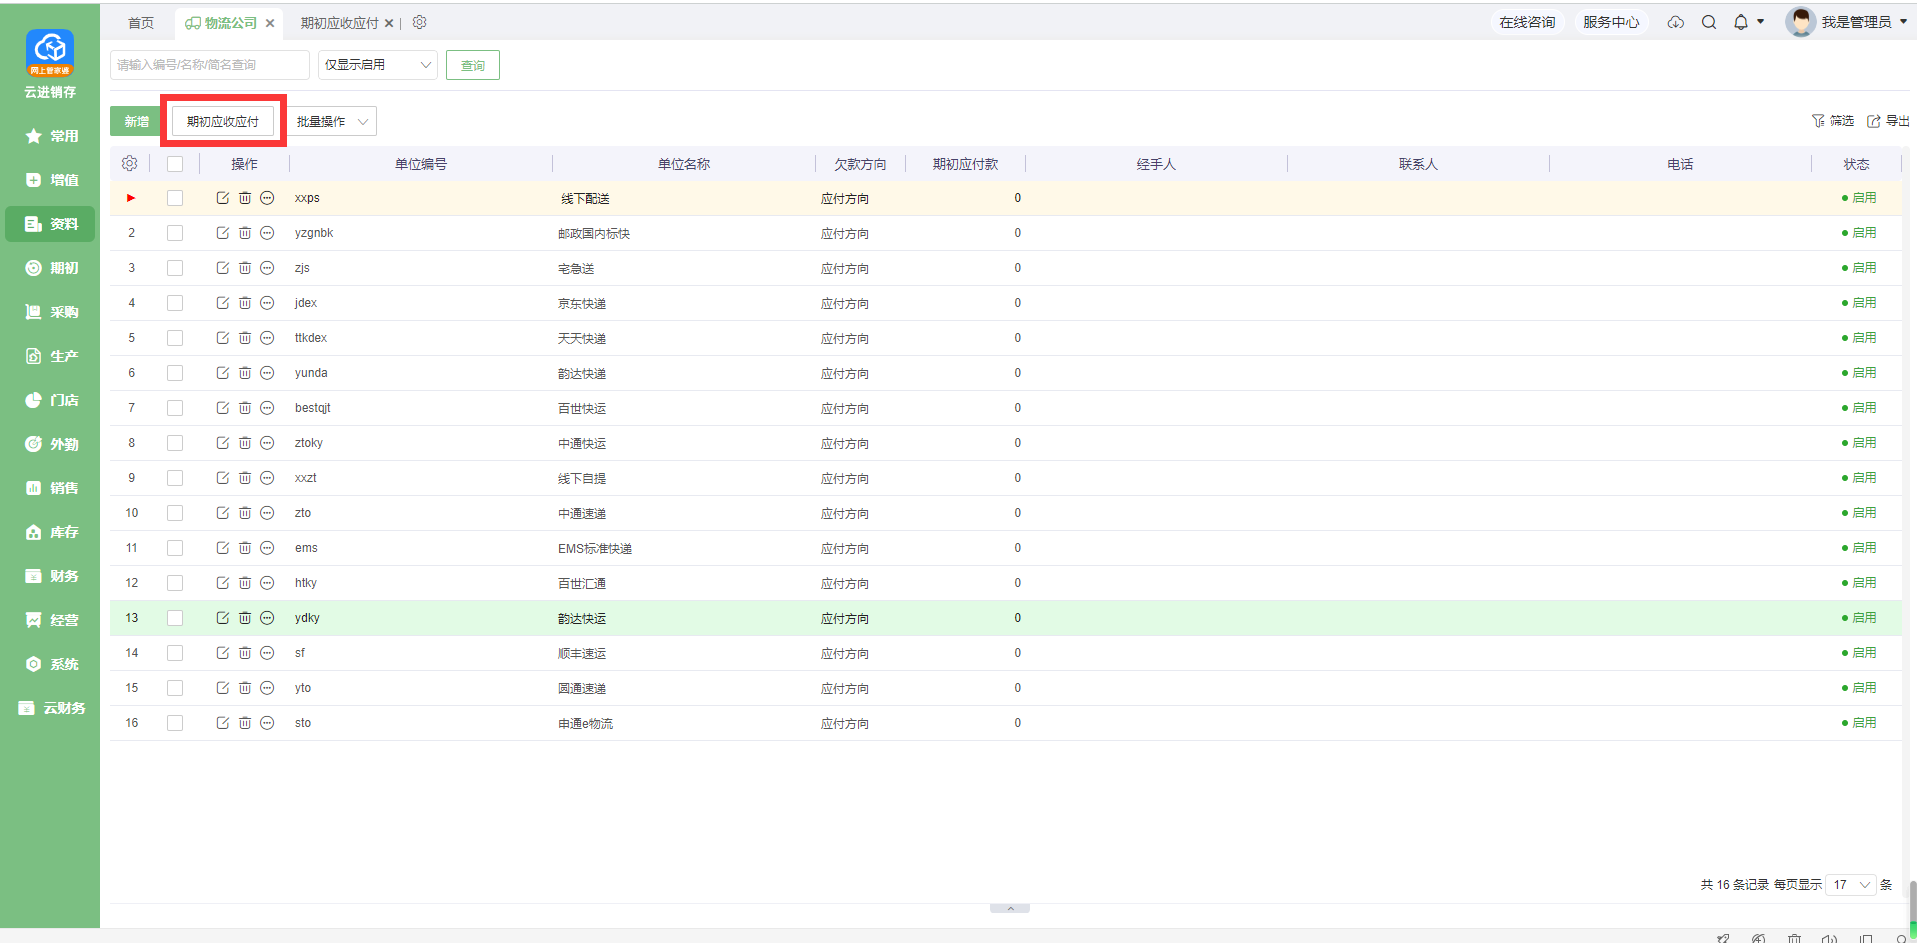Open 采购 sidebar menu
This screenshot has height=943, width=1917.
point(50,312)
